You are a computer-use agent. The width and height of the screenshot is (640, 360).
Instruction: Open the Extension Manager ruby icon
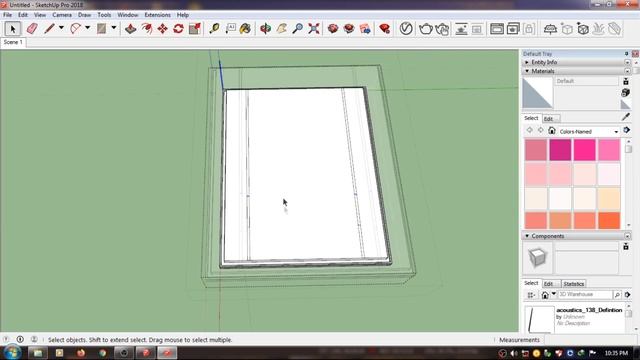click(x=384, y=29)
